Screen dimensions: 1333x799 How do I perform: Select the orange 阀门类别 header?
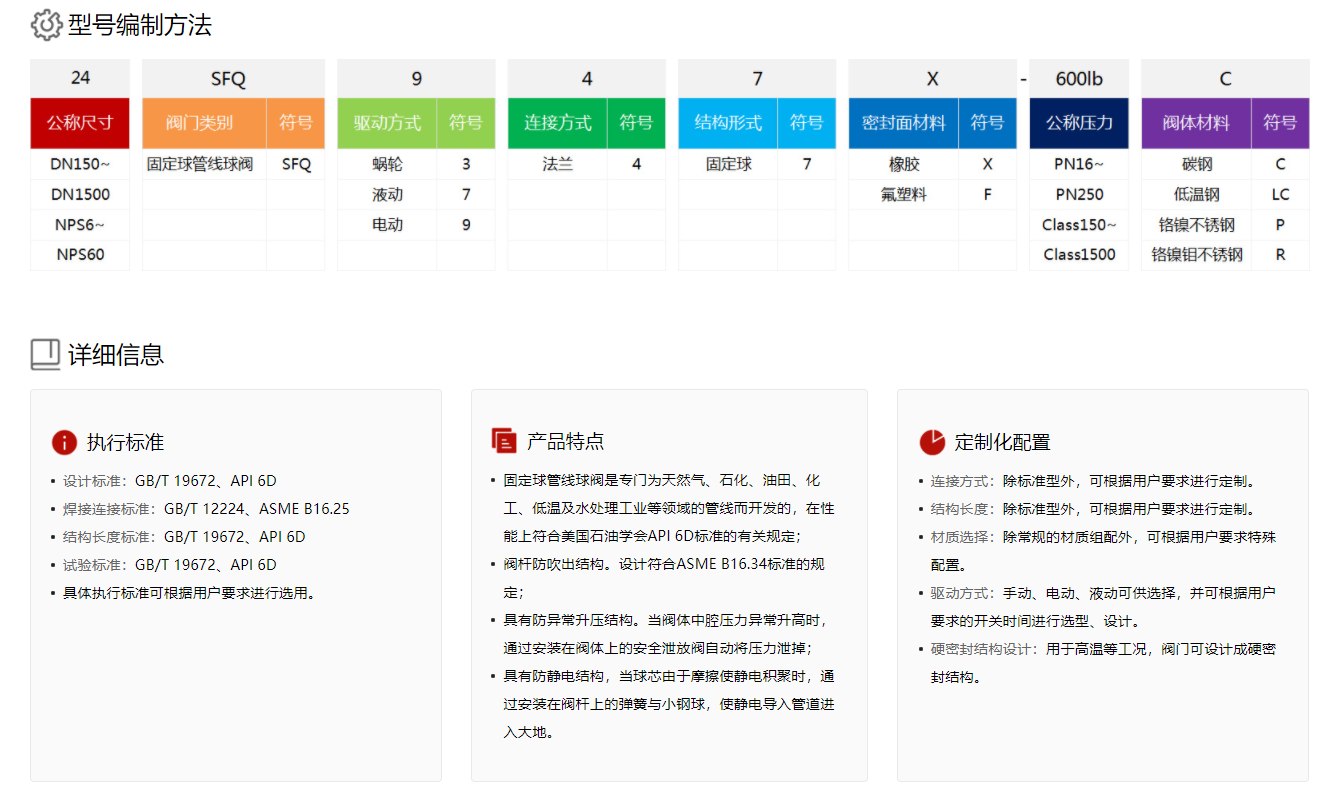coord(204,123)
